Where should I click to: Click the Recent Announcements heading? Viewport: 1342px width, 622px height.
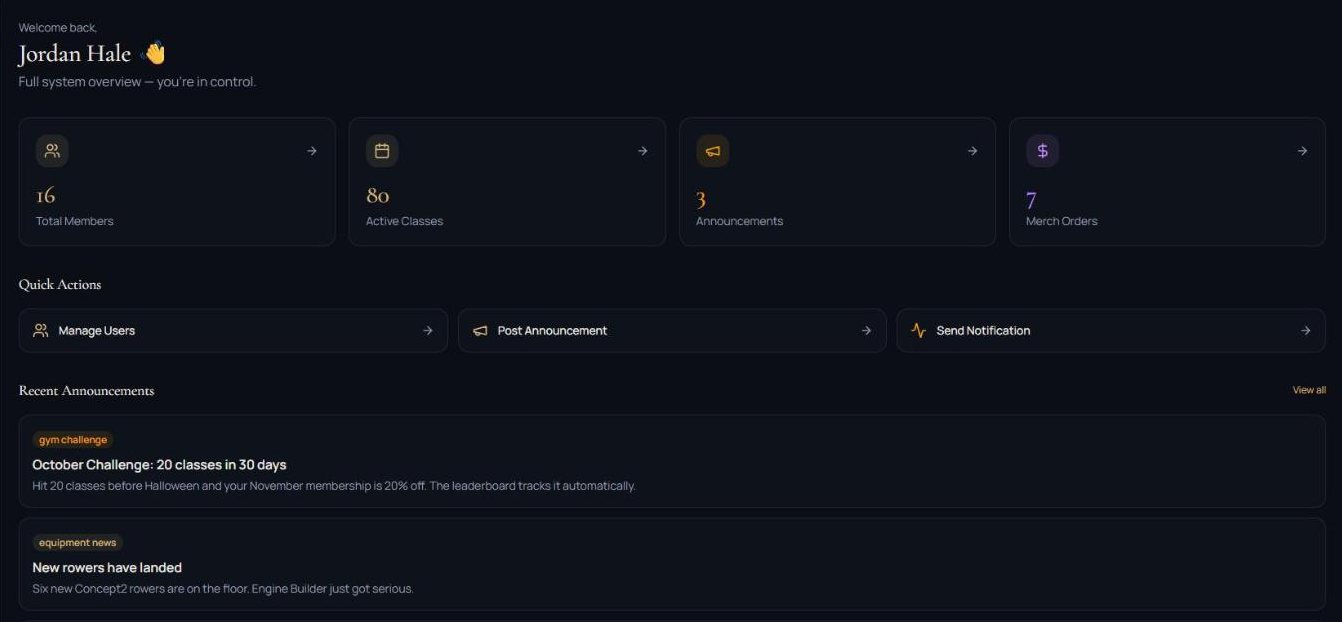pos(86,390)
